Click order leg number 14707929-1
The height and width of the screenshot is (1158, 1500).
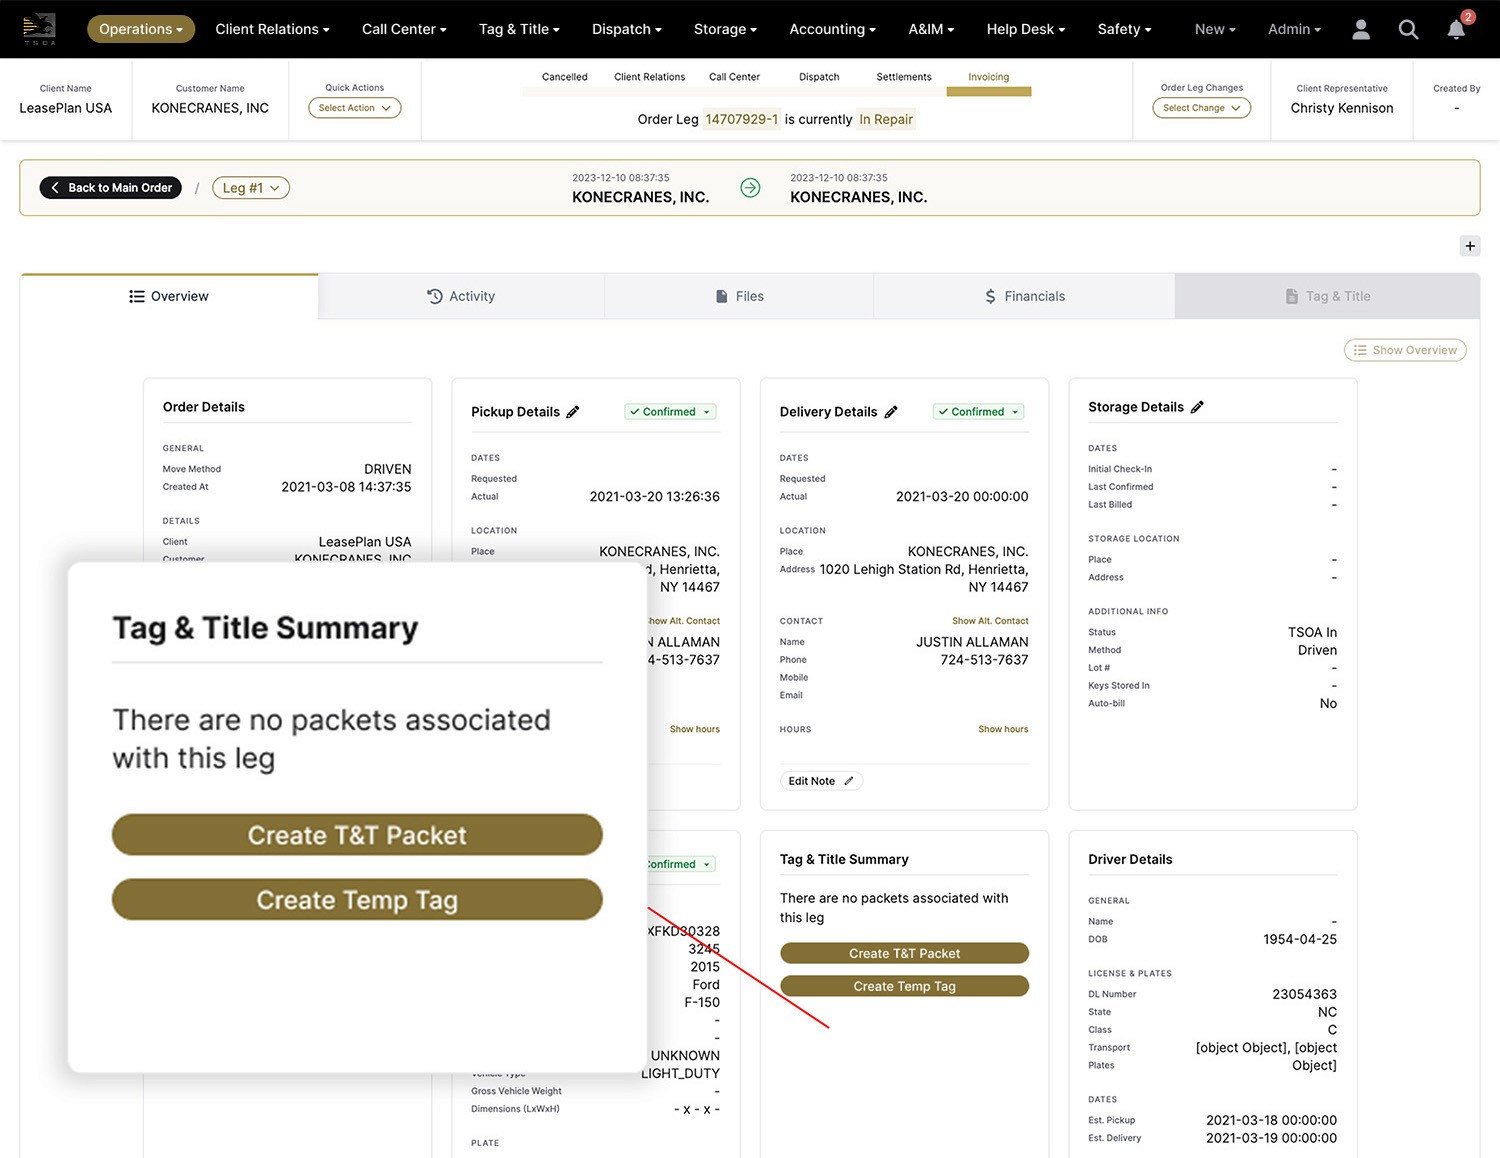[x=742, y=119]
